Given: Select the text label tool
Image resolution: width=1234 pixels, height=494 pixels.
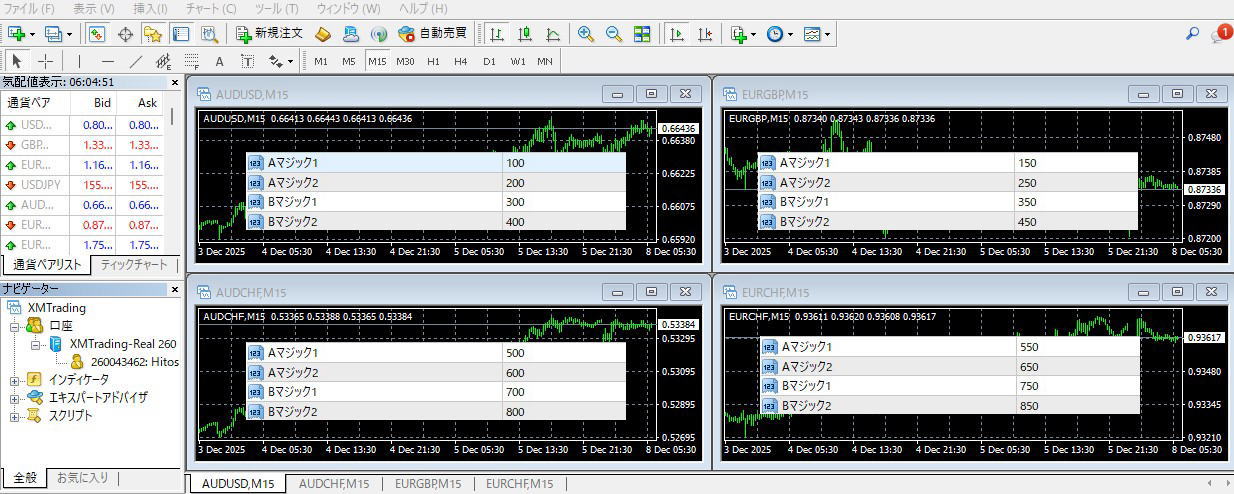Looking at the screenshot, I should click(219, 61).
